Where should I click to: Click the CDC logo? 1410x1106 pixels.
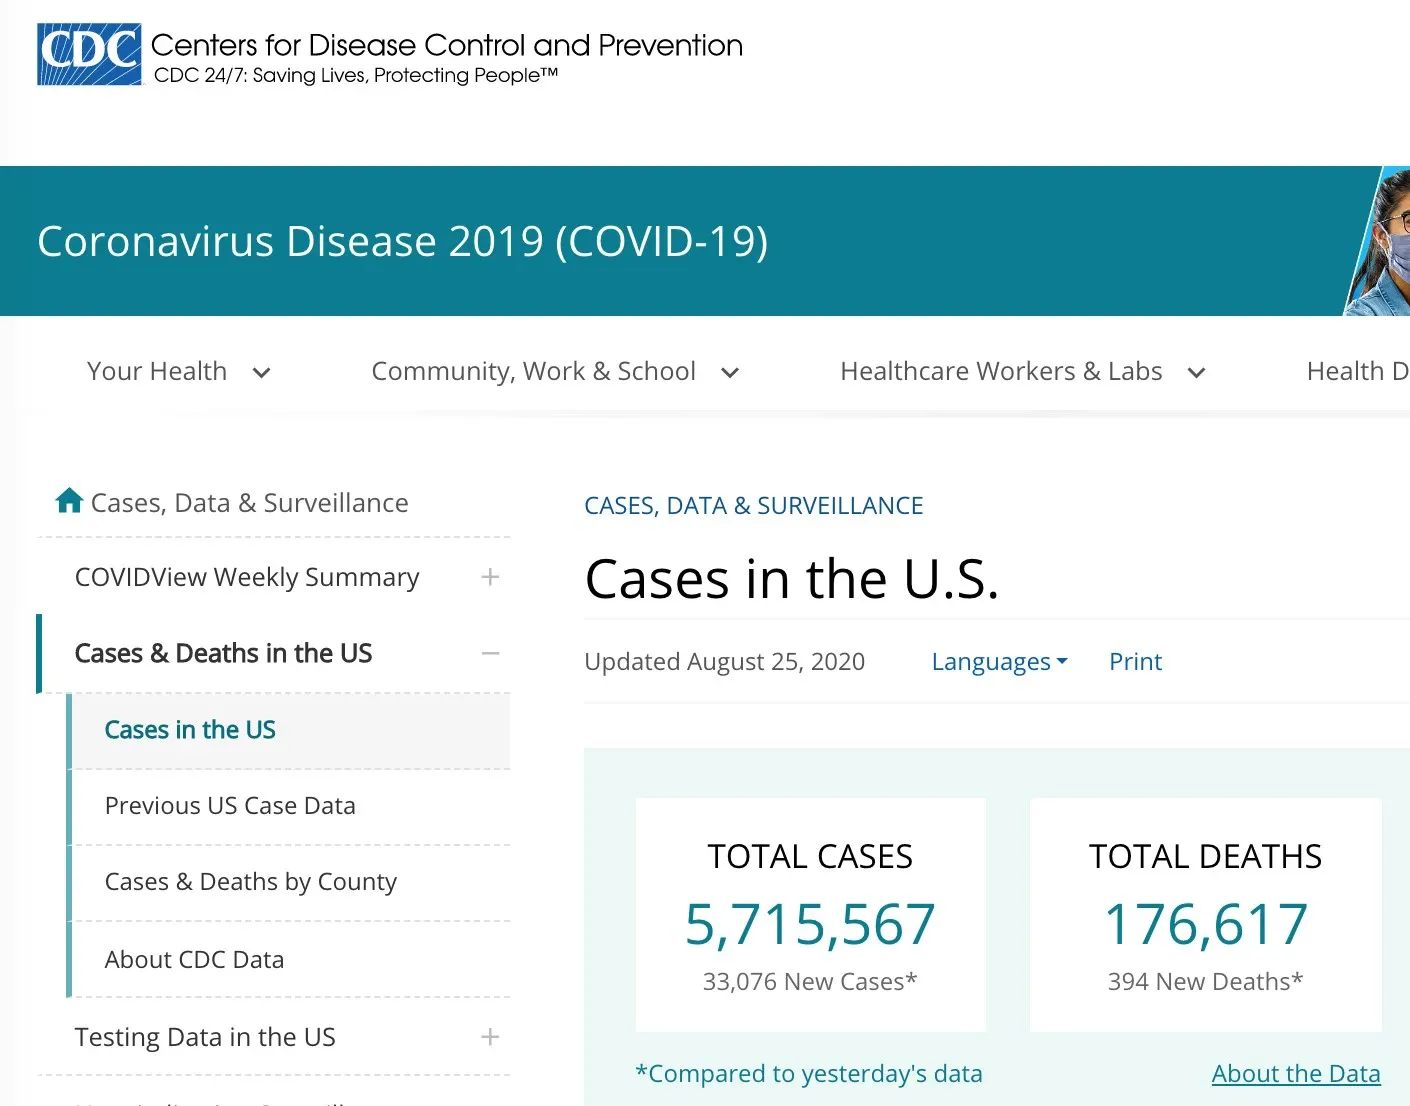tap(89, 54)
